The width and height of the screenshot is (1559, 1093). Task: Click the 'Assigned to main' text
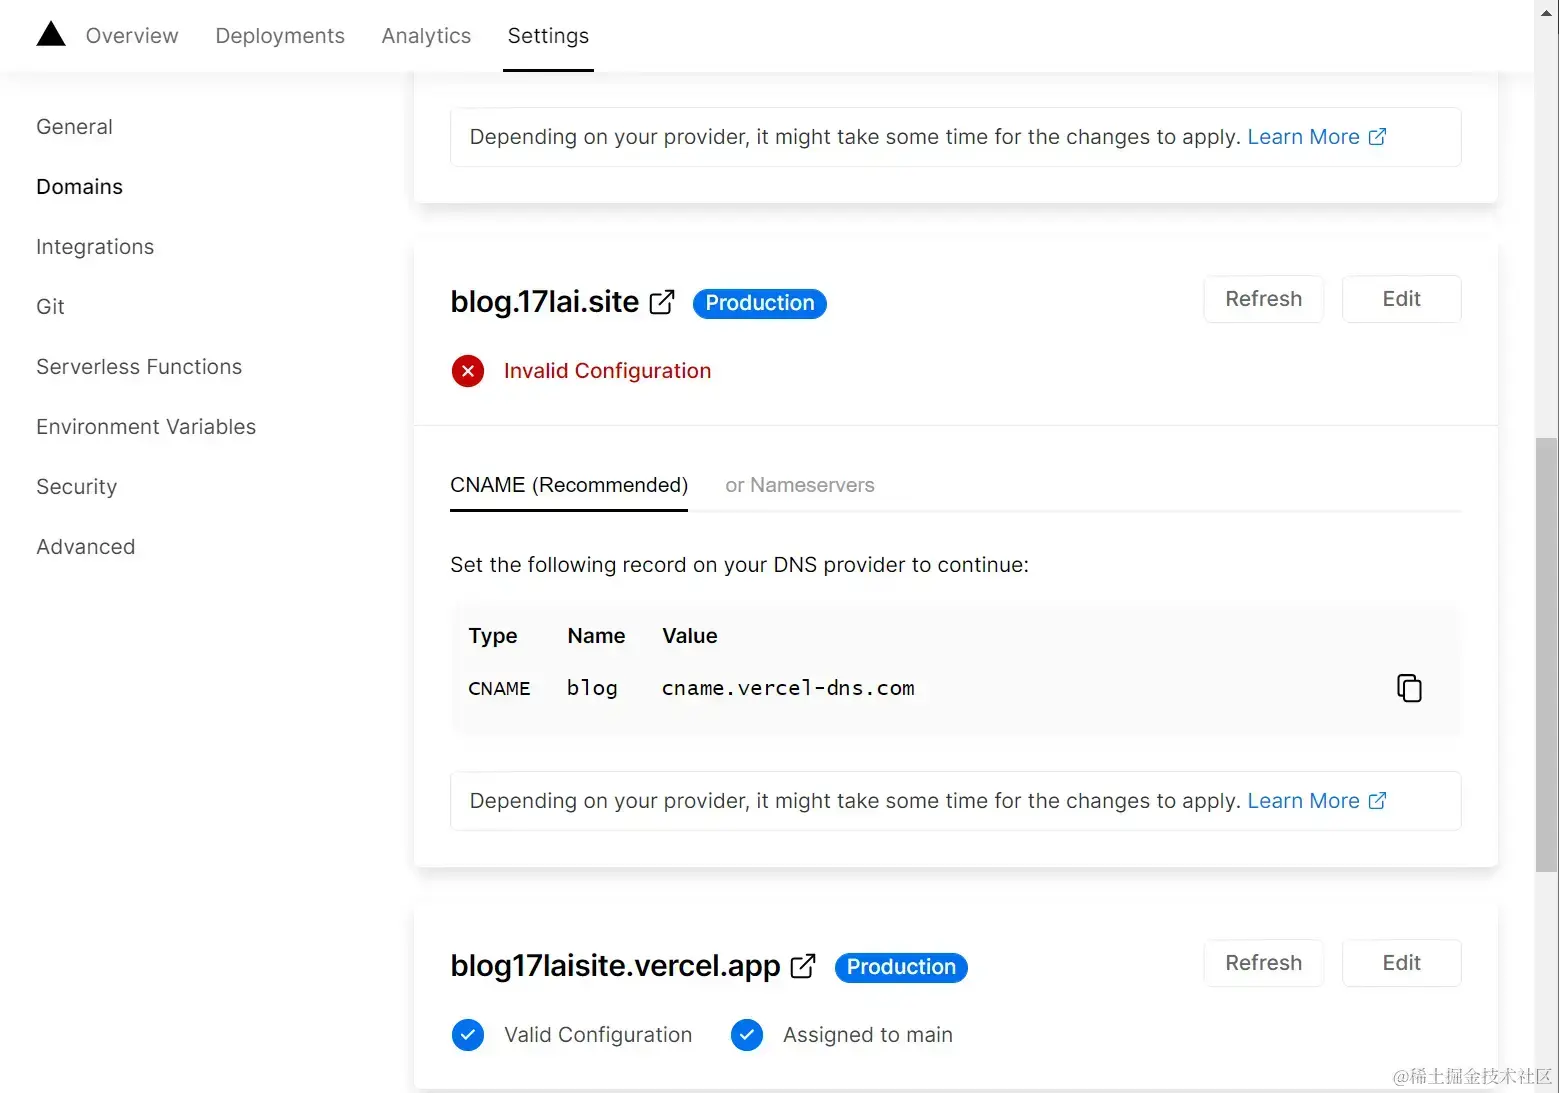(868, 1035)
